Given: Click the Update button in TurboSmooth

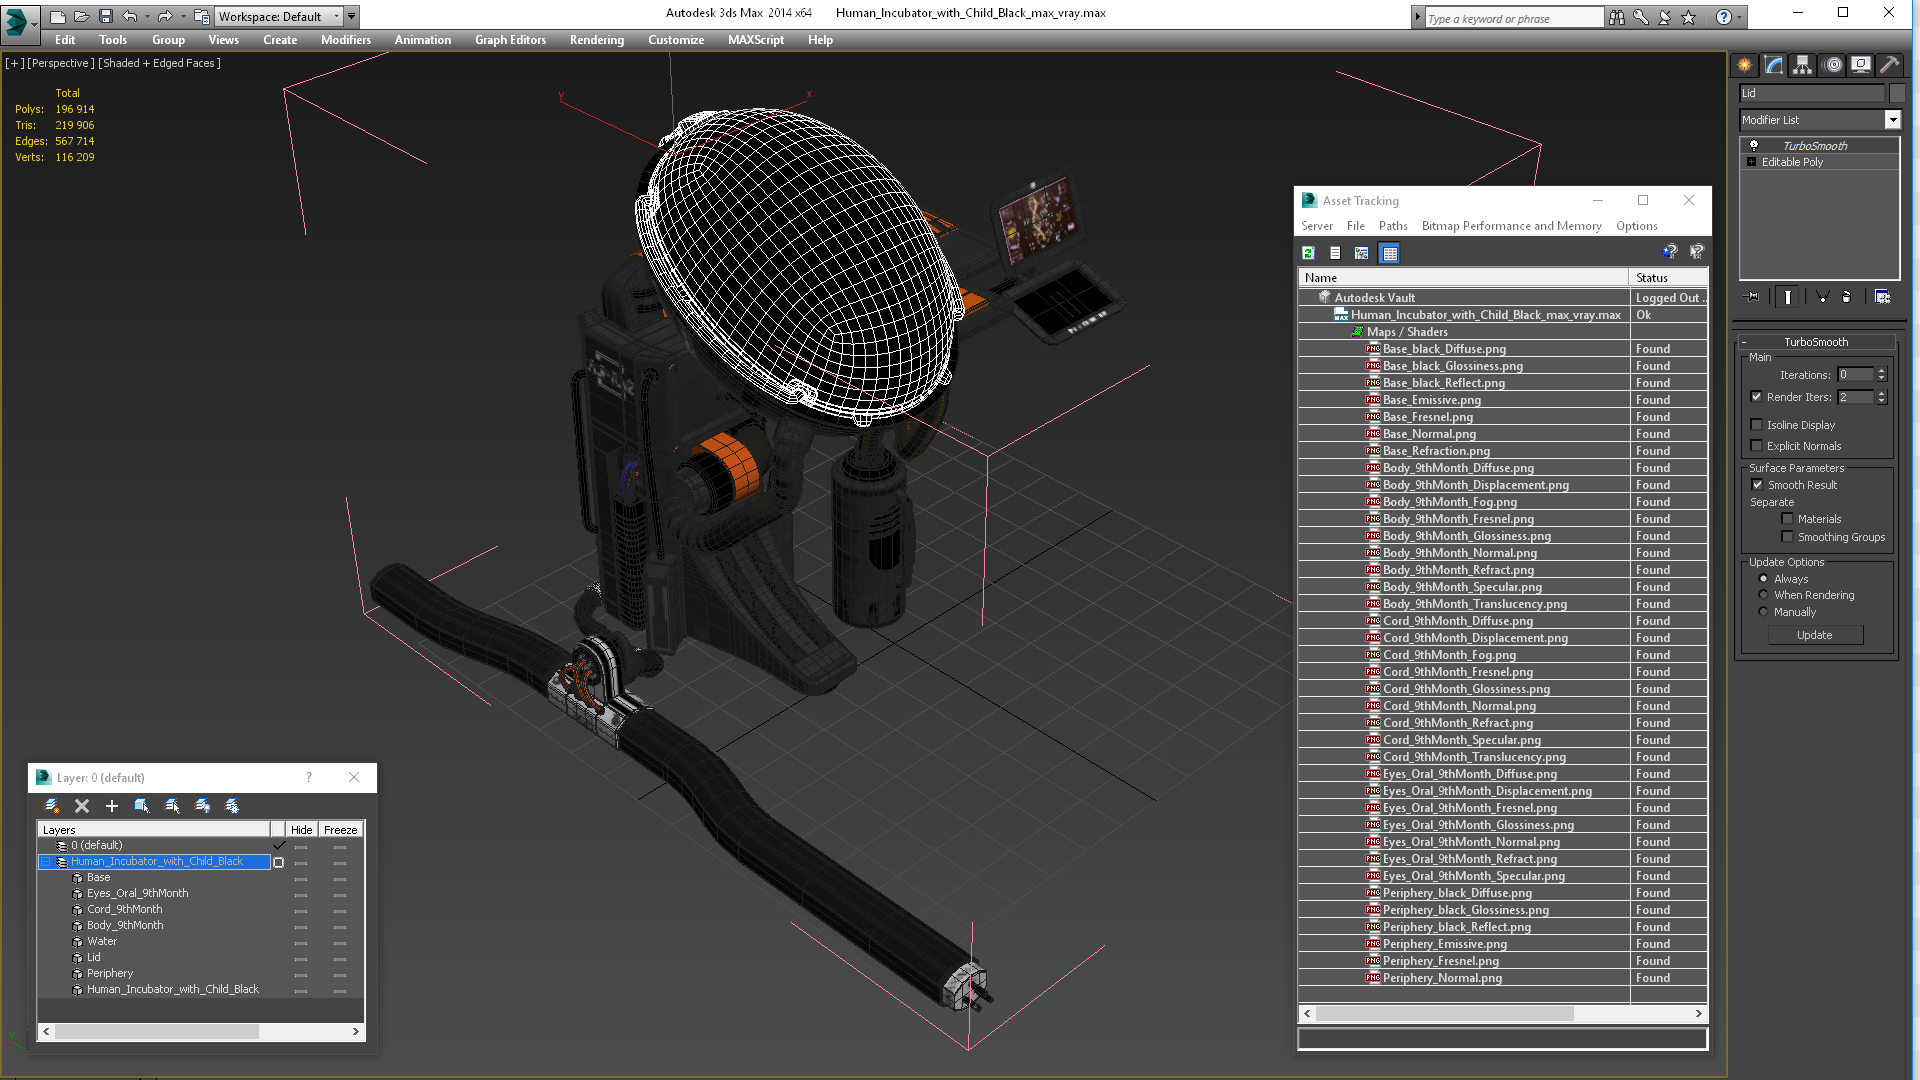Looking at the screenshot, I should click(1815, 635).
